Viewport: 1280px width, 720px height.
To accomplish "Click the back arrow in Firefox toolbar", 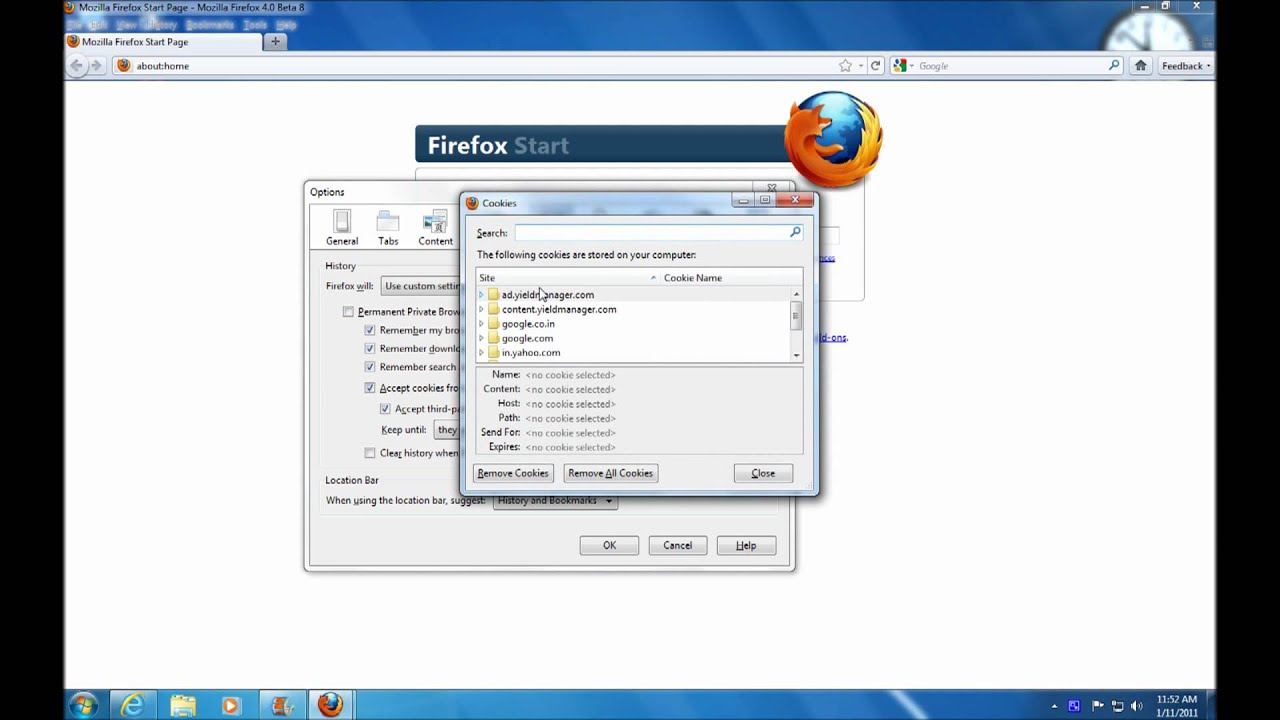I will coord(77,66).
